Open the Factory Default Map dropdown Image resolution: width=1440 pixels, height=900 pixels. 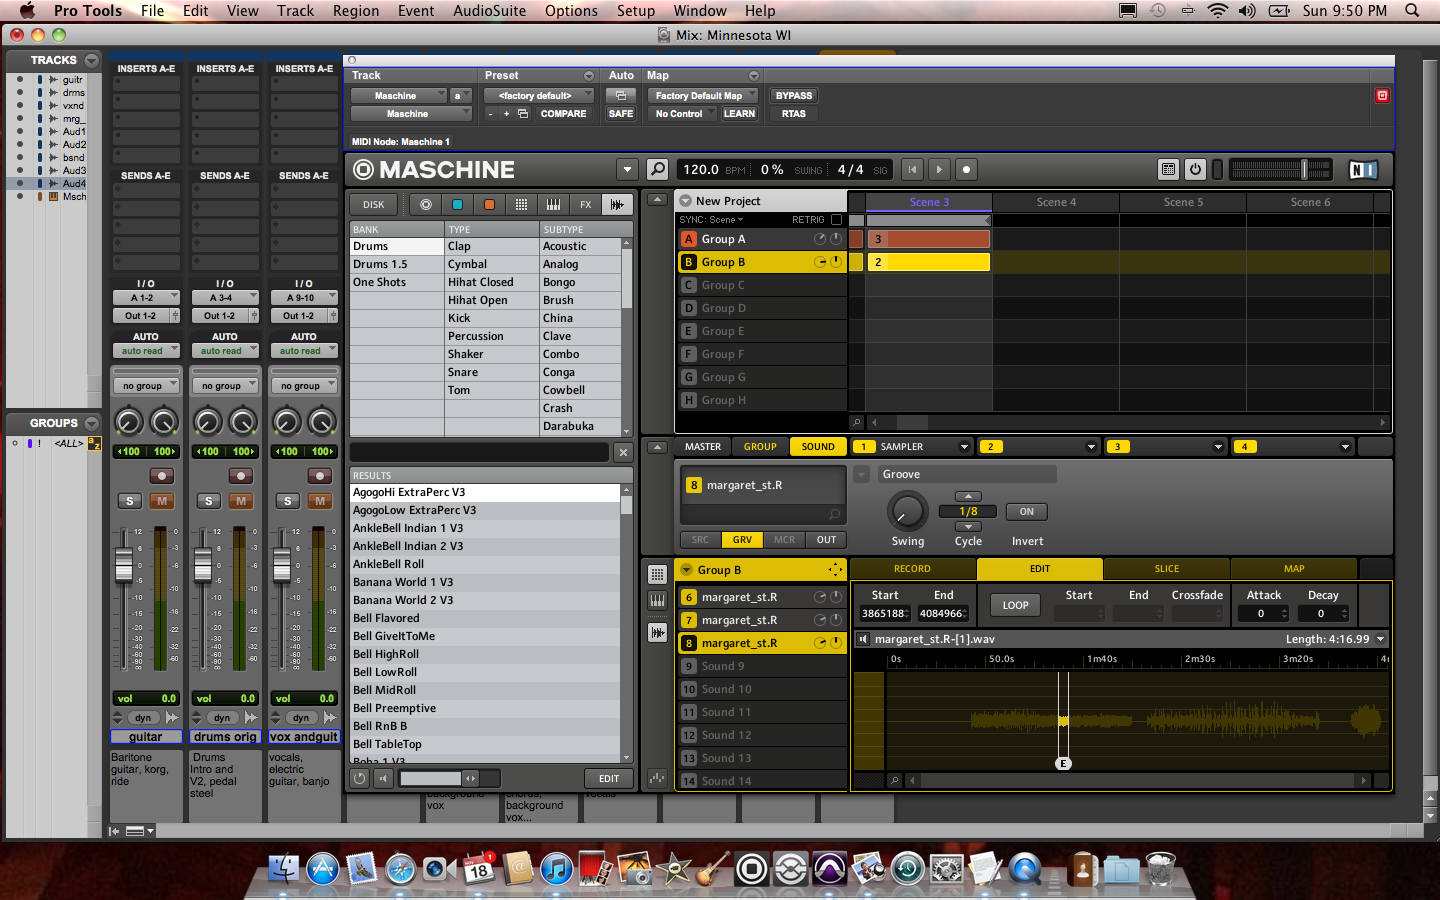click(x=702, y=96)
